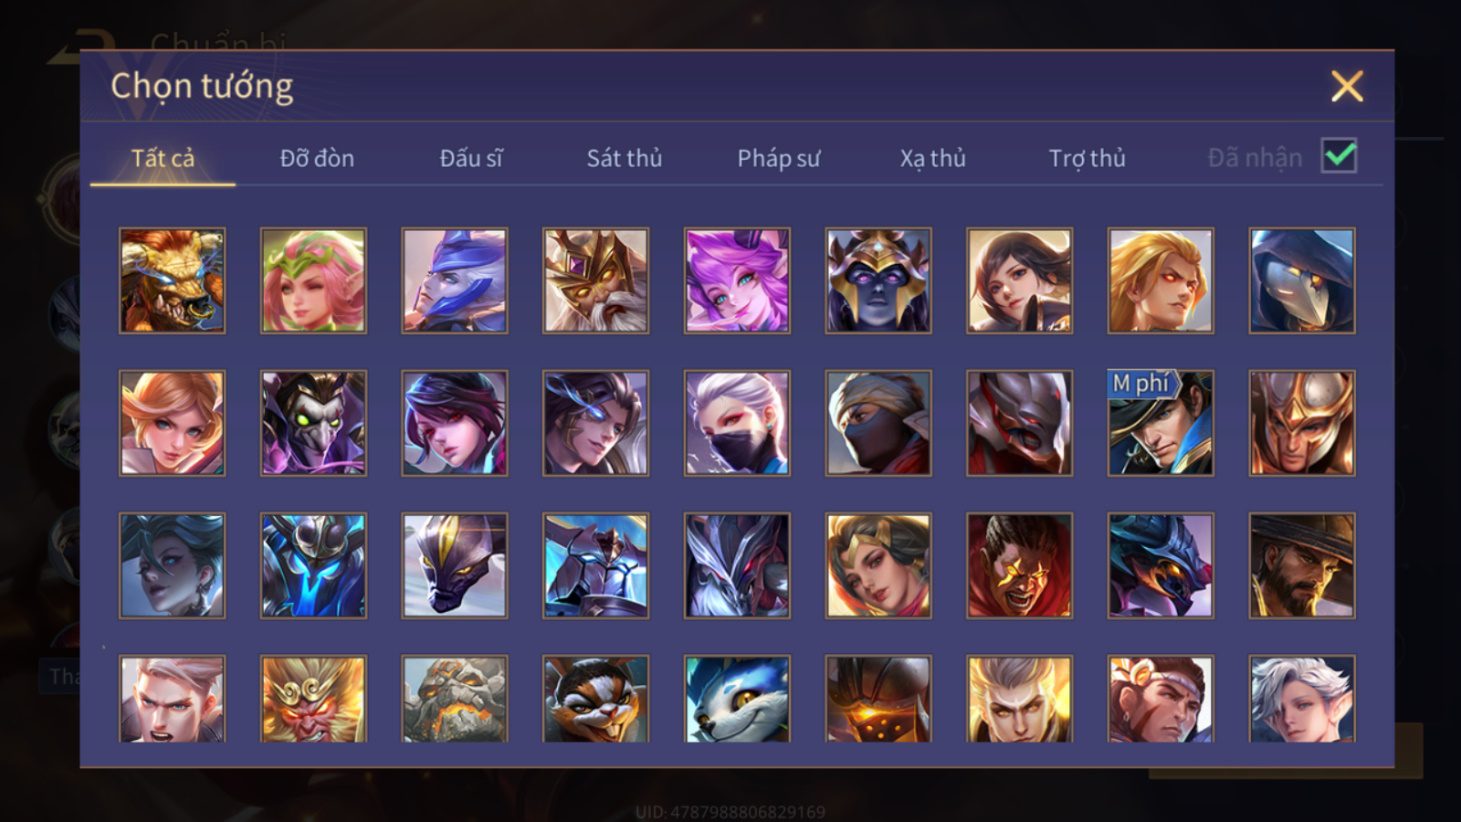
Task: Pick the rock golem hero portrait
Action: 454,699
